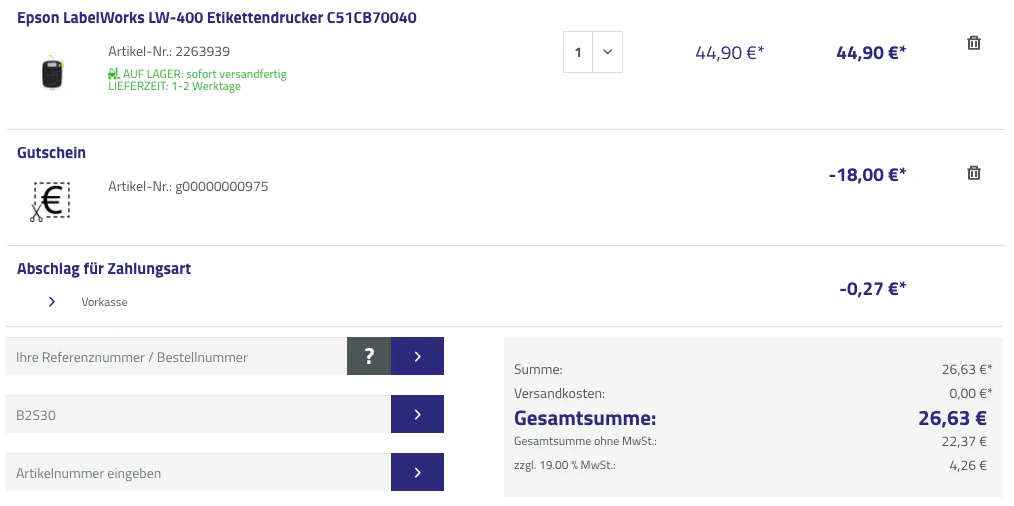1014x506 pixels.
Task: Submit reference number with its arrow button
Action: (x=417, y=356)
